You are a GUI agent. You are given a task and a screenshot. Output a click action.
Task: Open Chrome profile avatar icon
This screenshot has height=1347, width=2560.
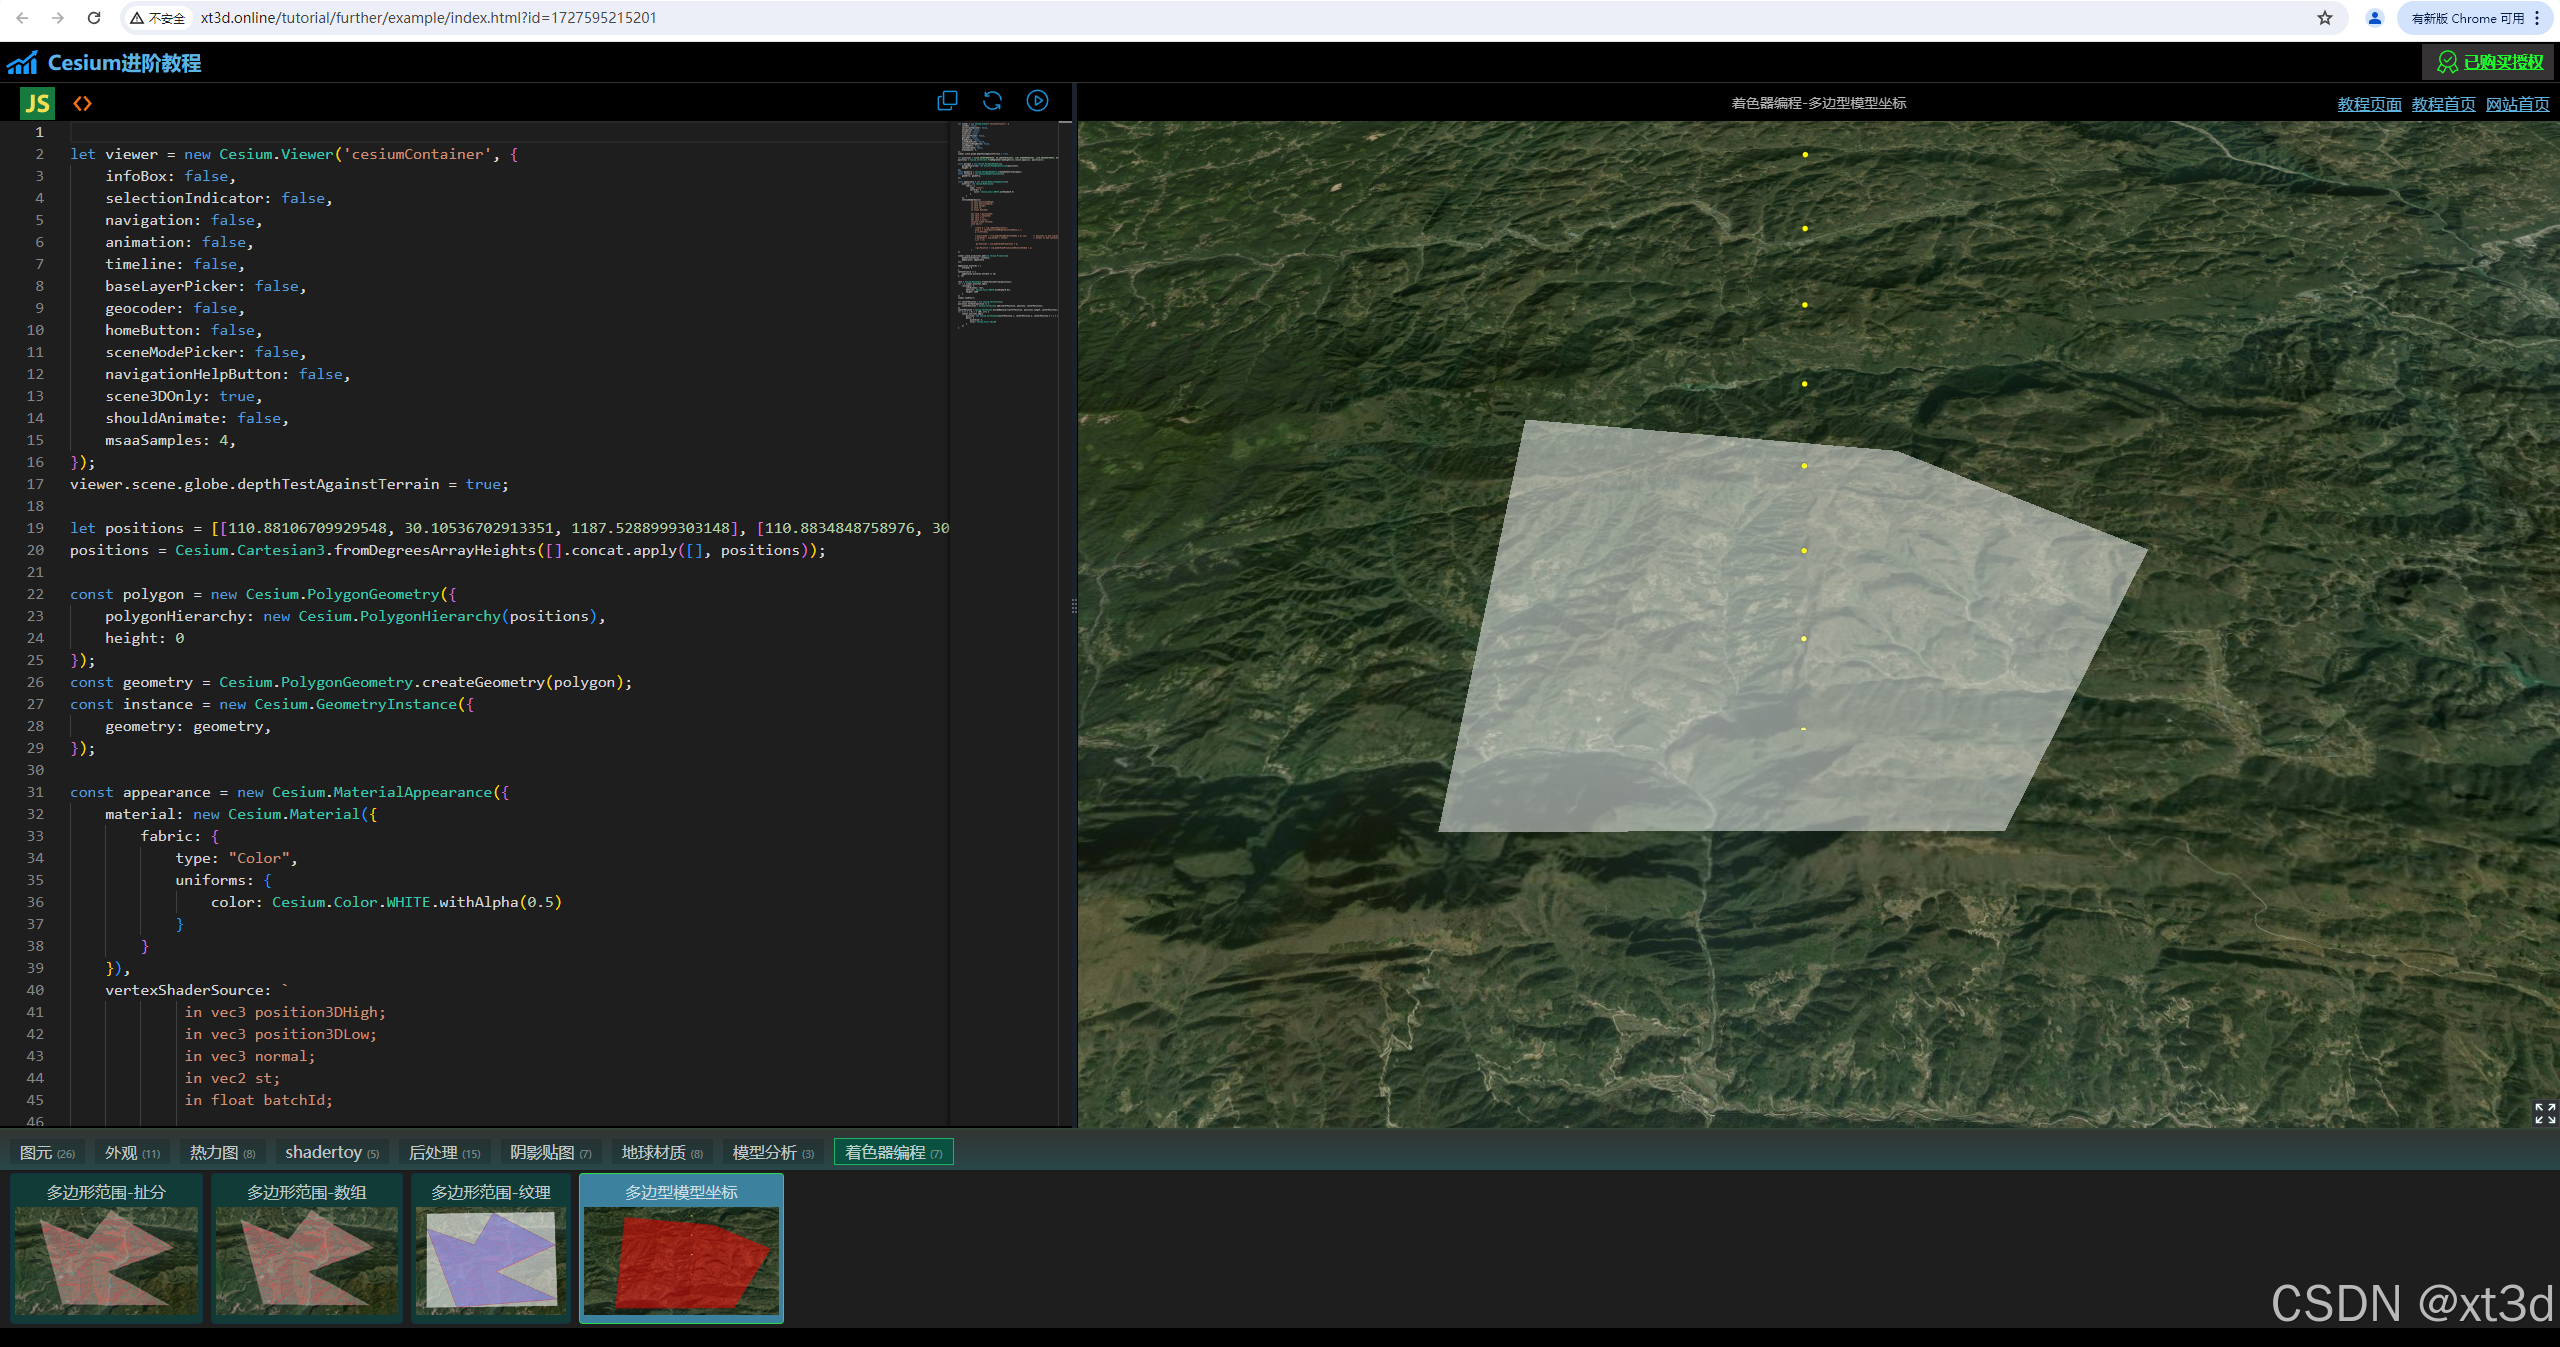coord(2374,18)
